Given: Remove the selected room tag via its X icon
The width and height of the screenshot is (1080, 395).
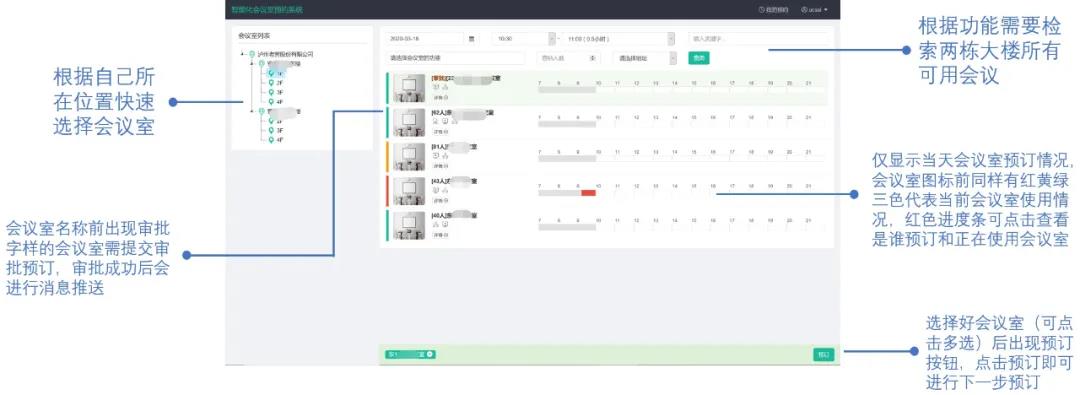Looking at the screenshot, I should [x=429, y=354].
